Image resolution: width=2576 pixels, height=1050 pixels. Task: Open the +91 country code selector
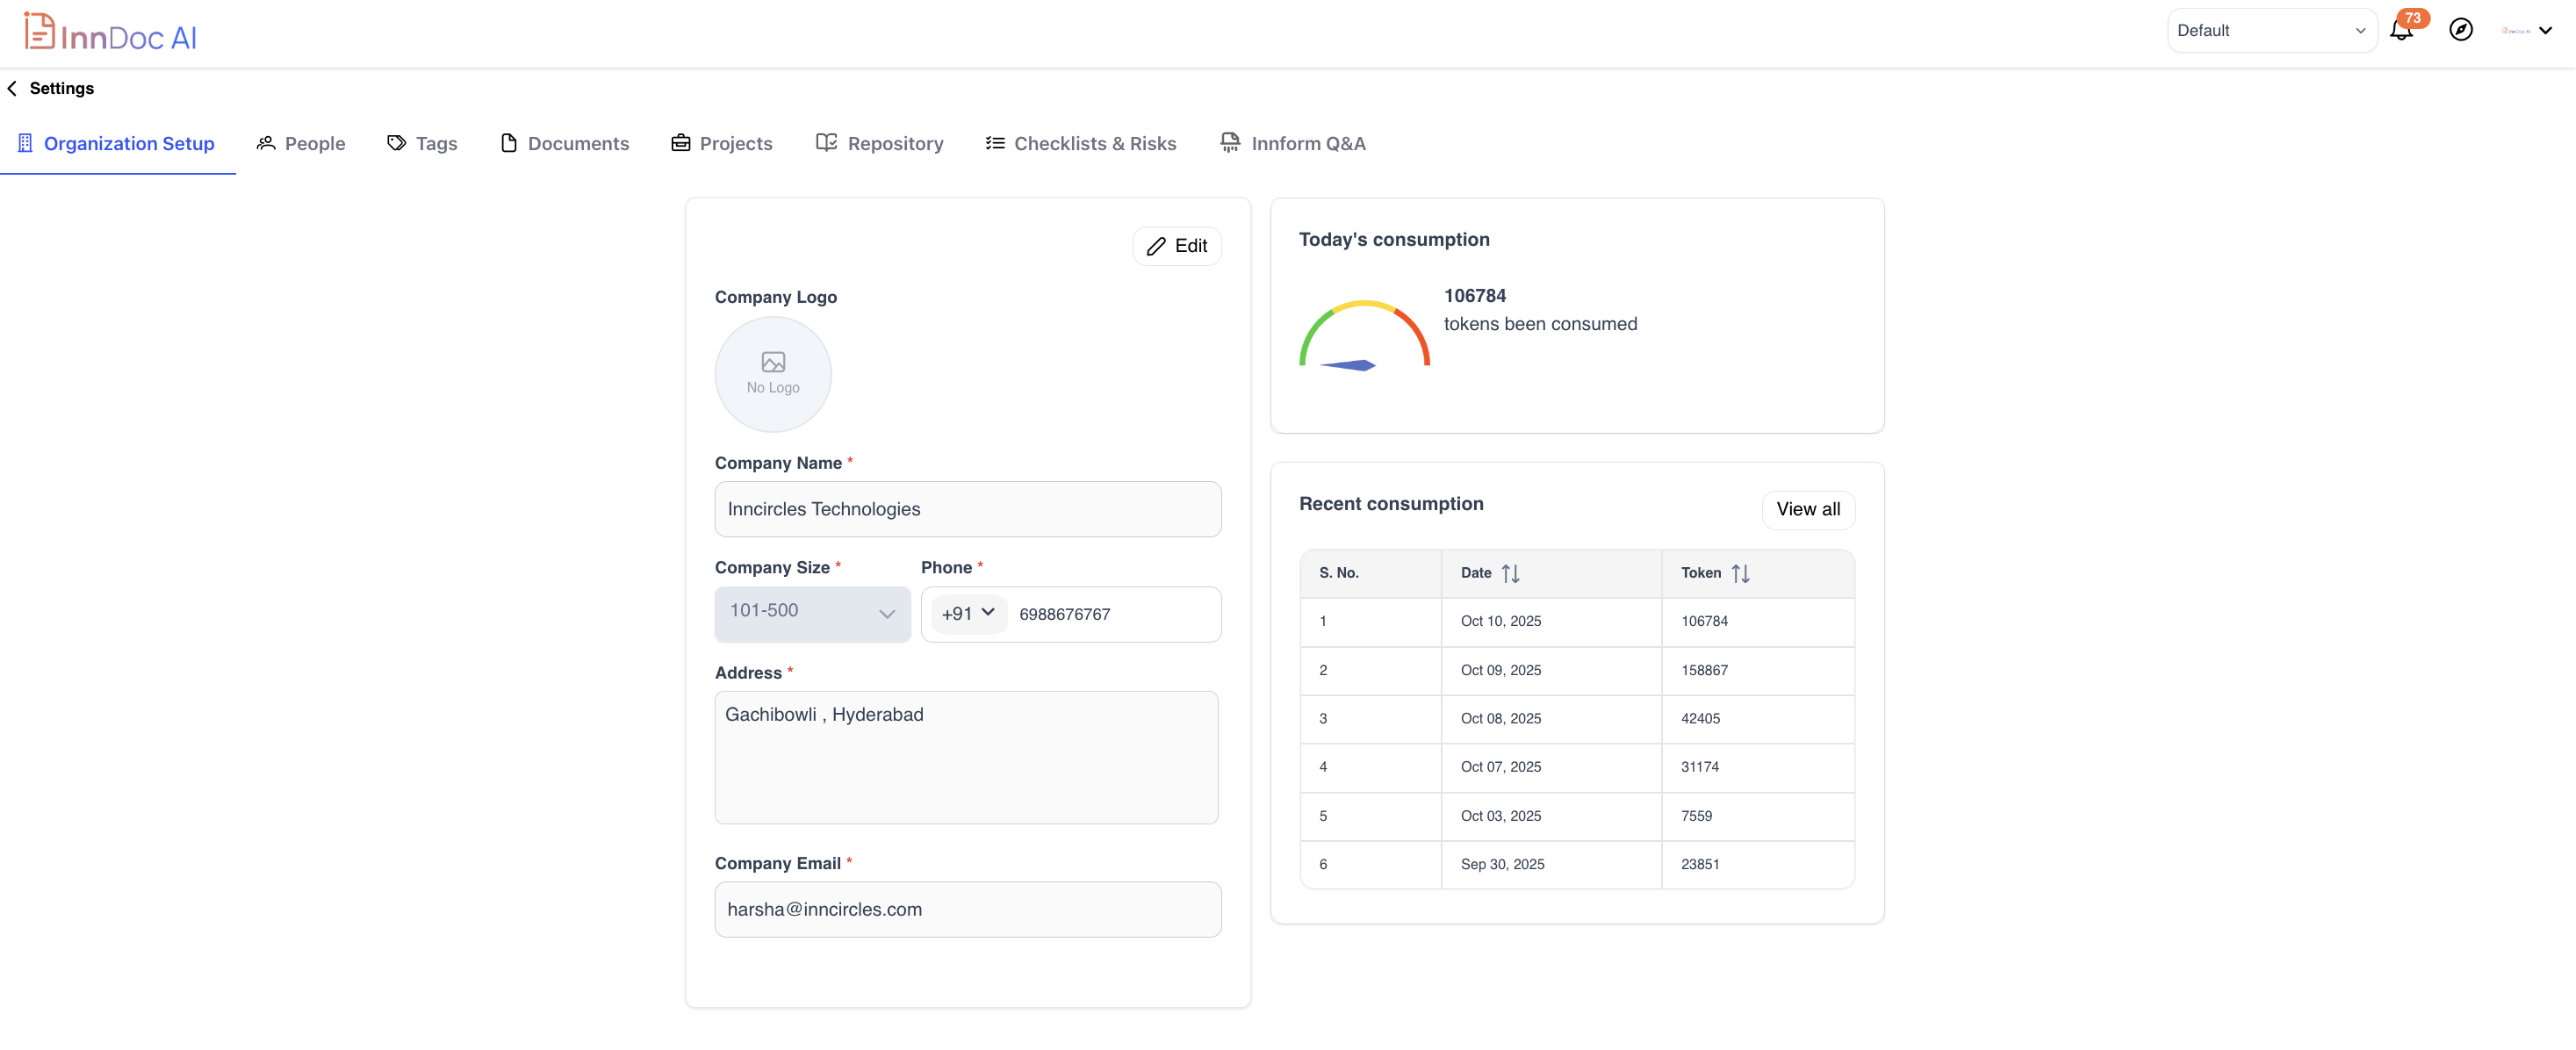[967, 613]
